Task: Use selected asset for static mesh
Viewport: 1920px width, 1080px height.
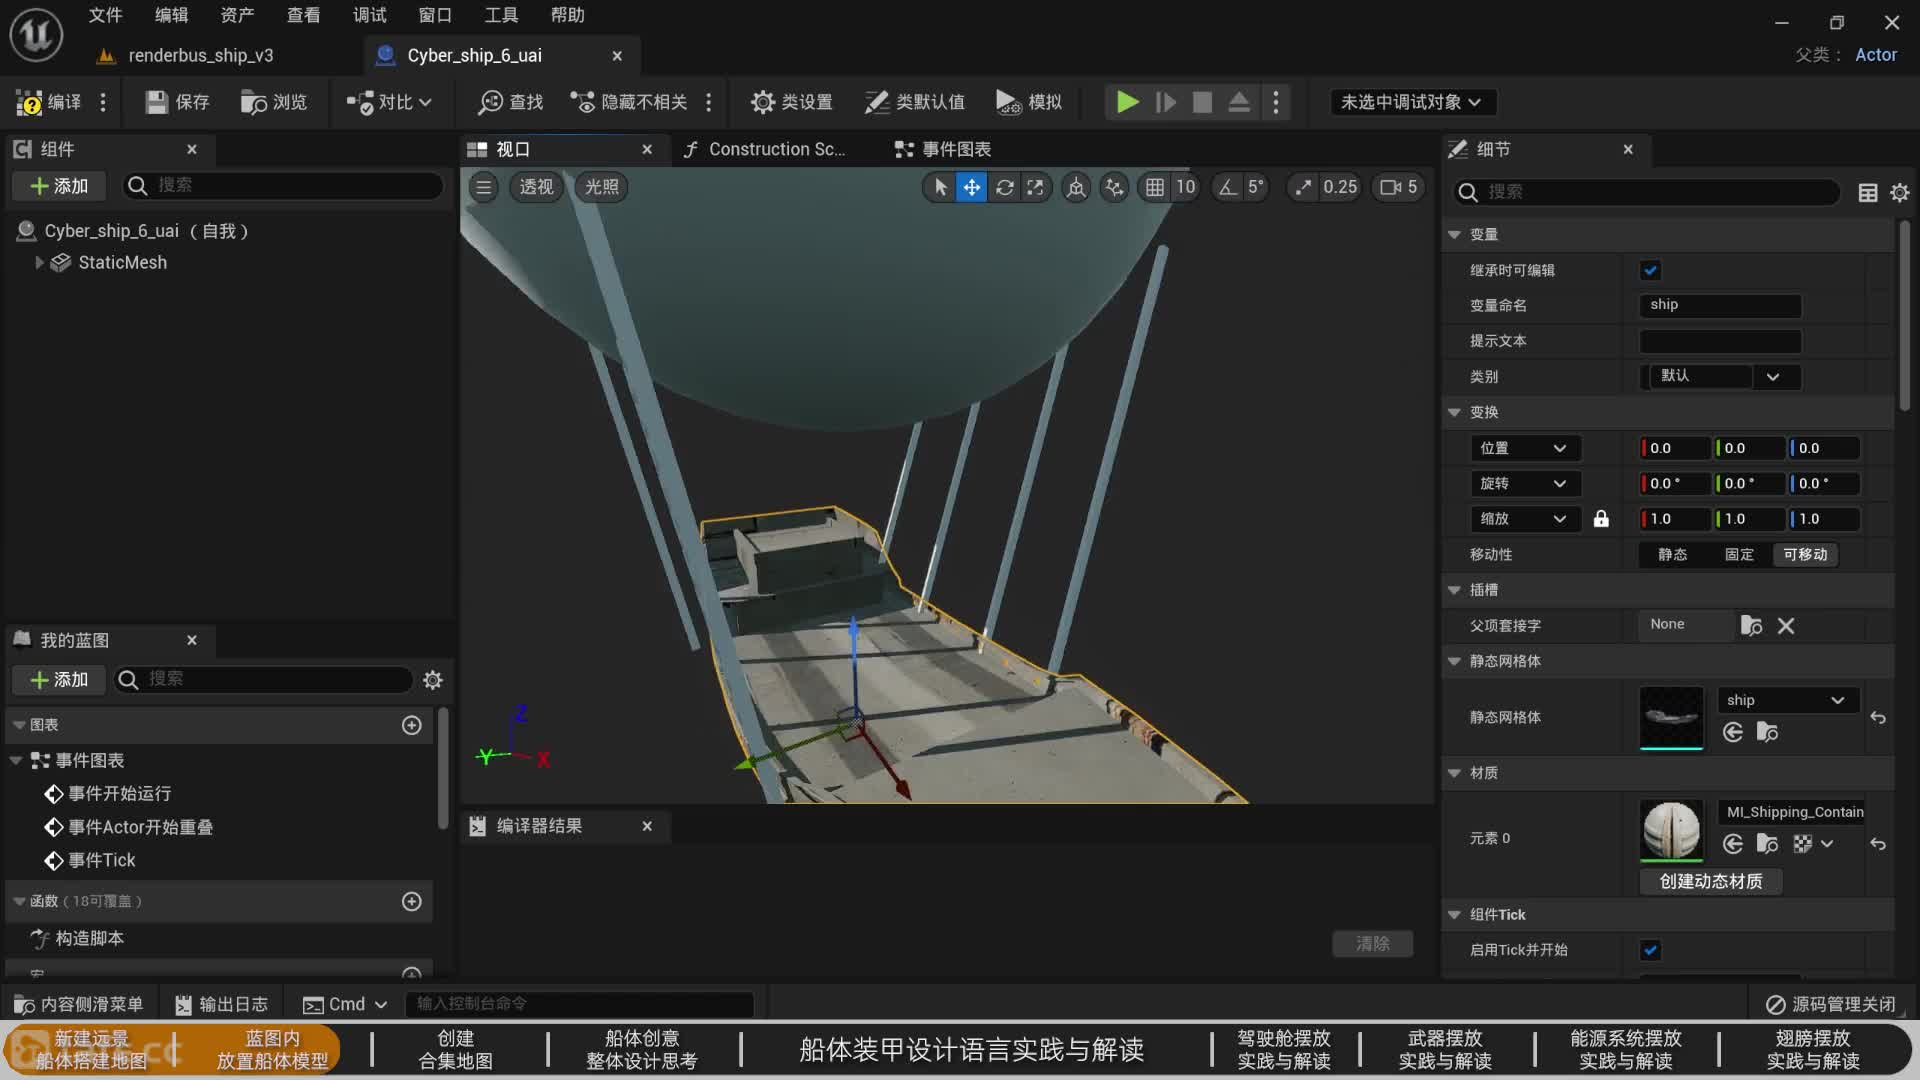Action: tap(1733, 732)
